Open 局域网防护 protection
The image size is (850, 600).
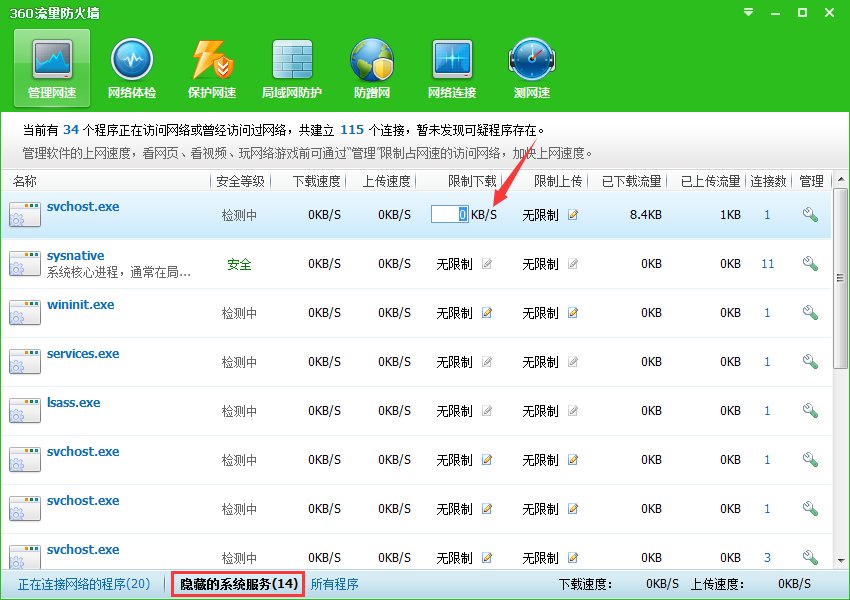point(291,67)
